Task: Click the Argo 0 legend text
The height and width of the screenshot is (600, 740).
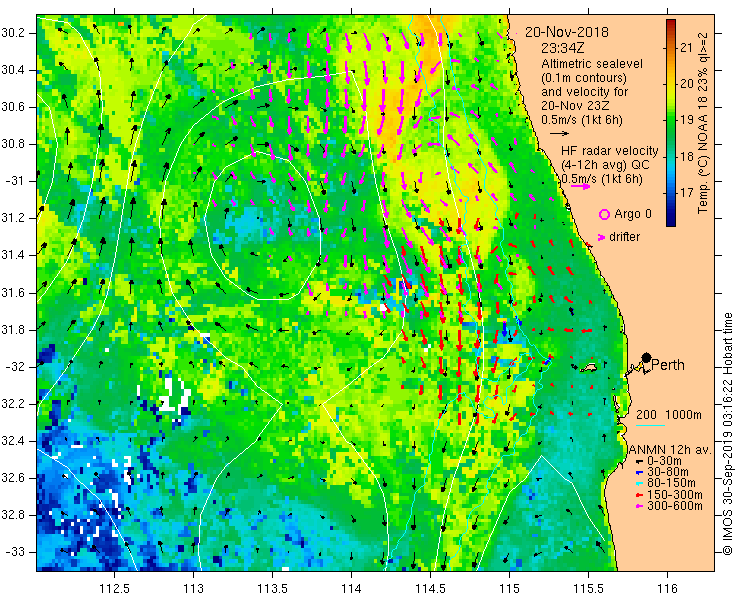Action: 633,214
